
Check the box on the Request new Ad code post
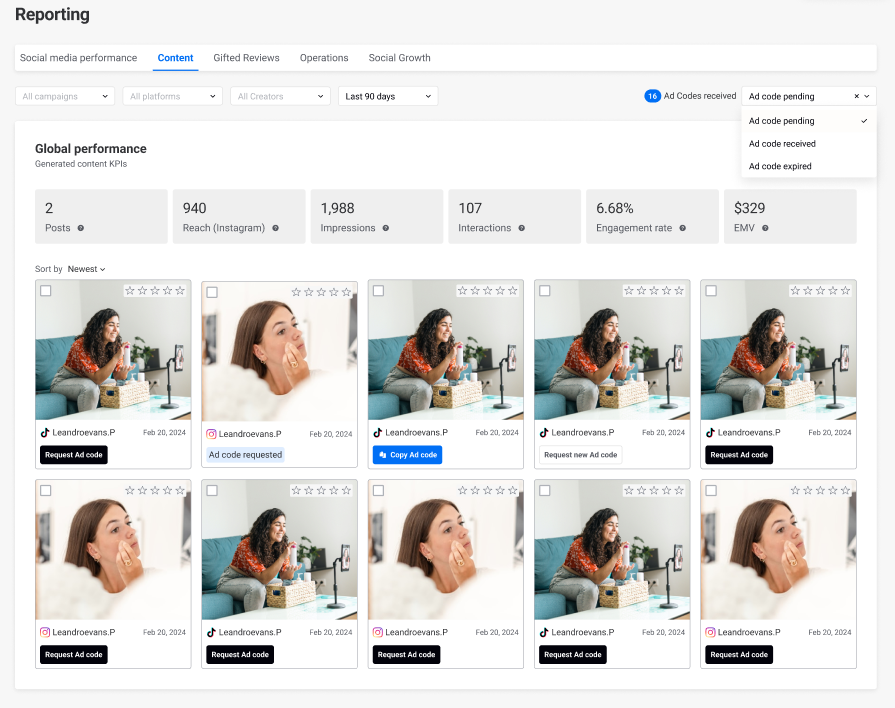544,291
